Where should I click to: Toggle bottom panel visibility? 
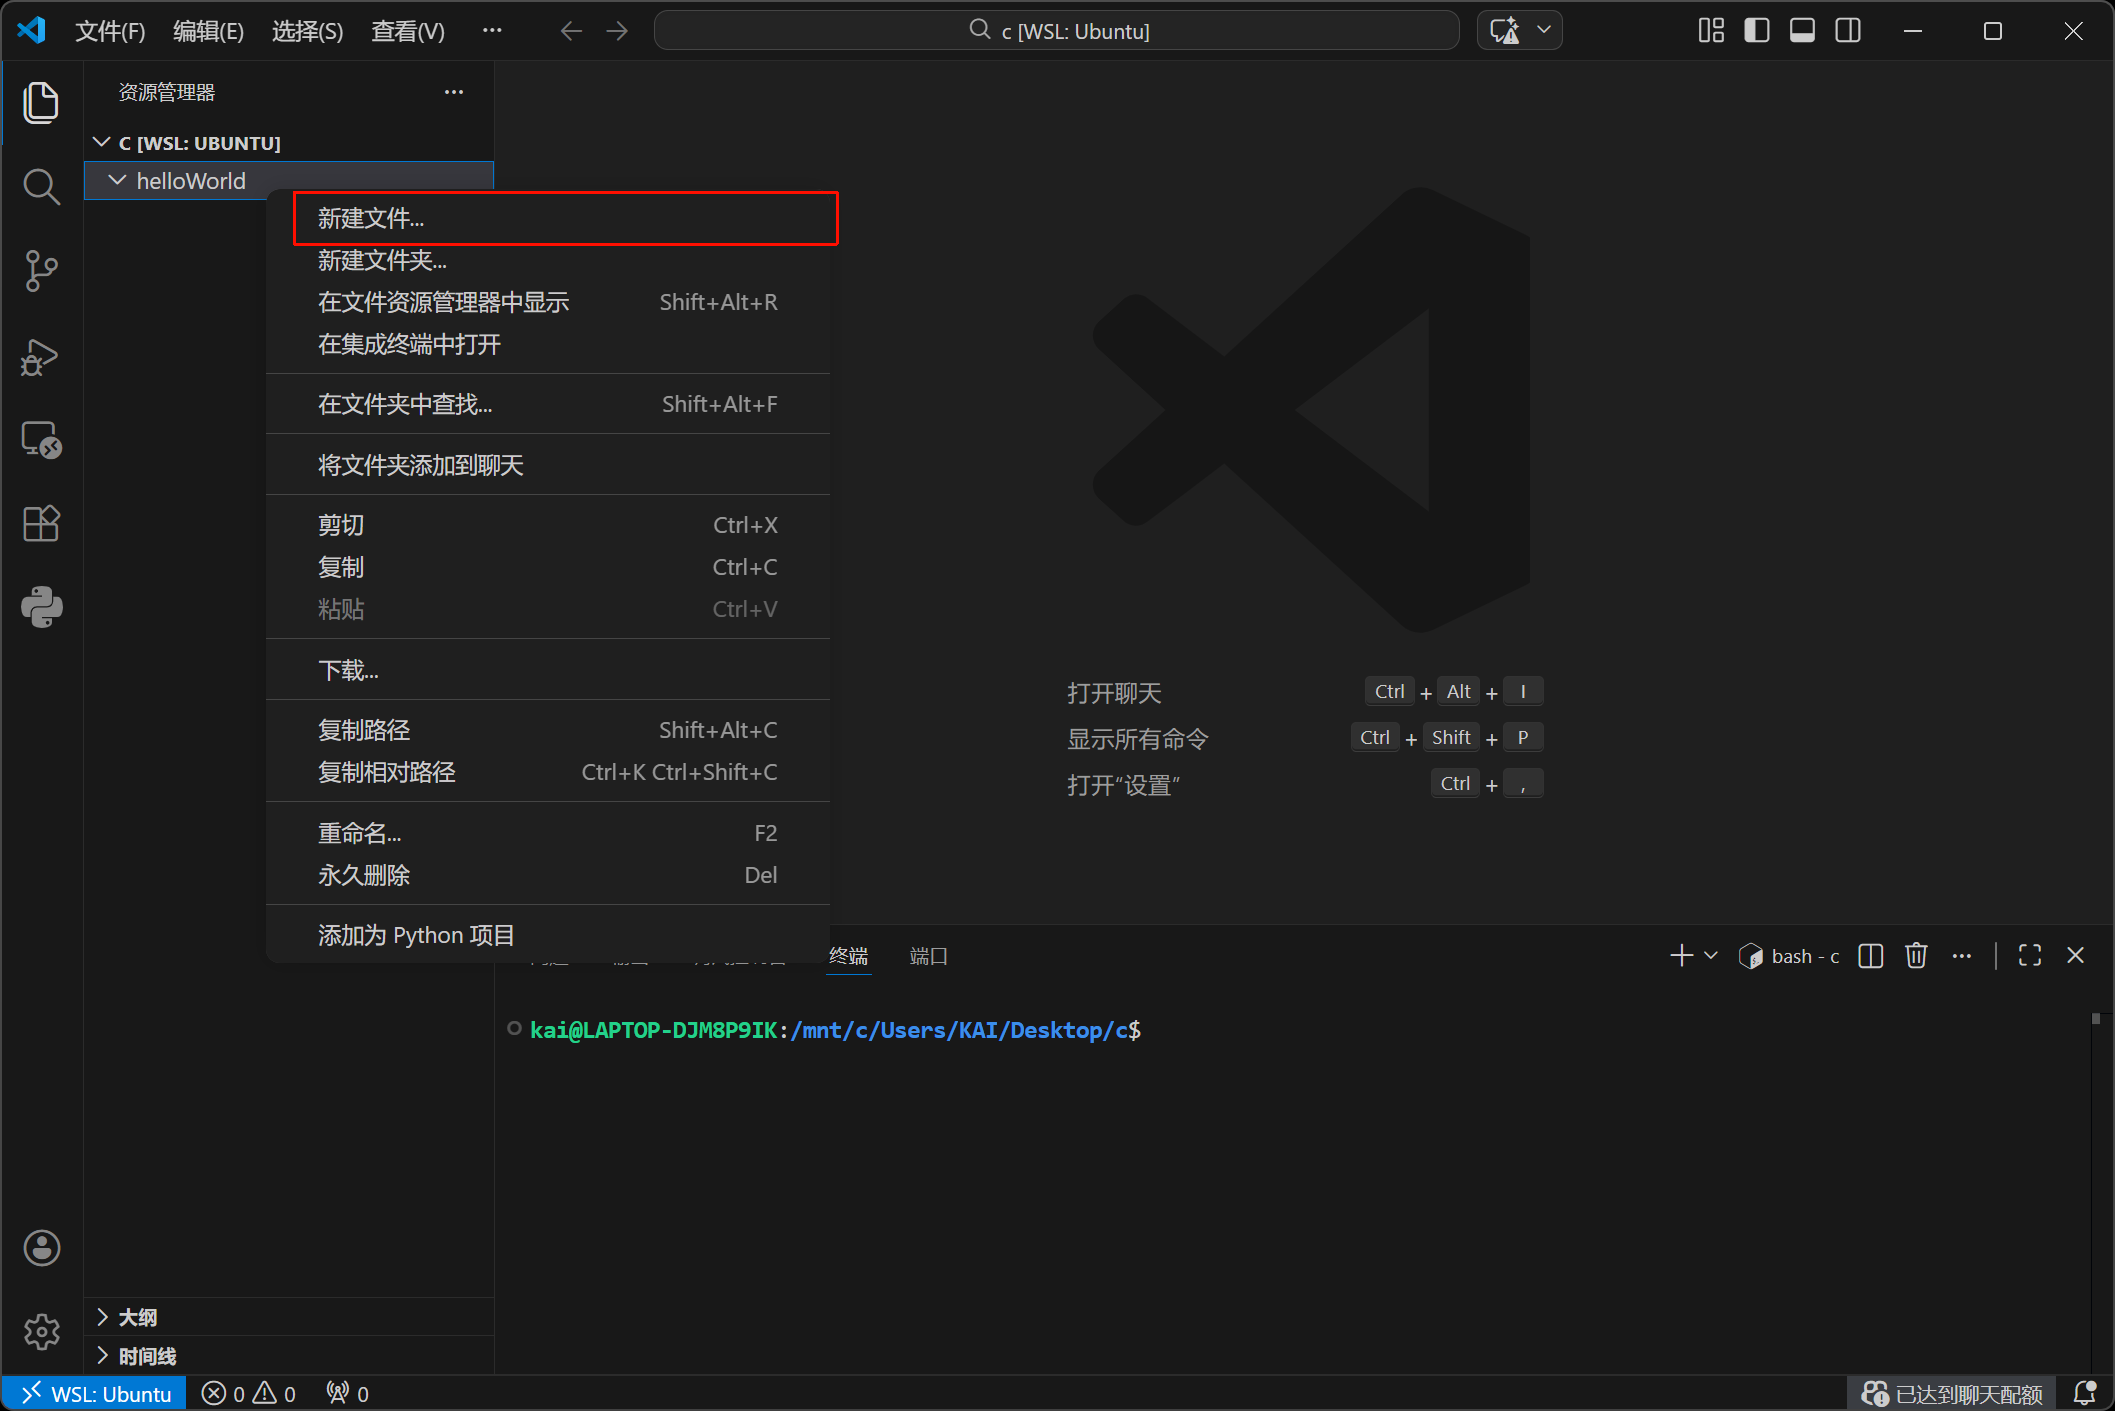click(x=1802, y=31)
